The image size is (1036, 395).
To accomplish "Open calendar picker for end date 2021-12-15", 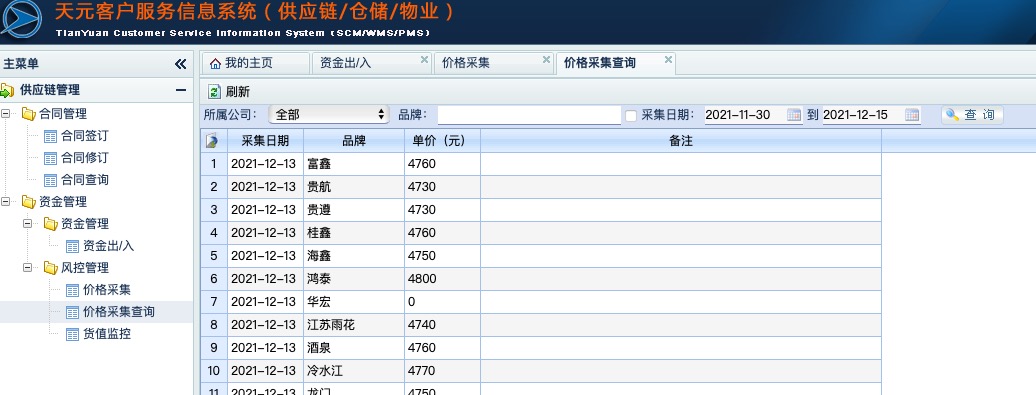I will click(912, 115).
